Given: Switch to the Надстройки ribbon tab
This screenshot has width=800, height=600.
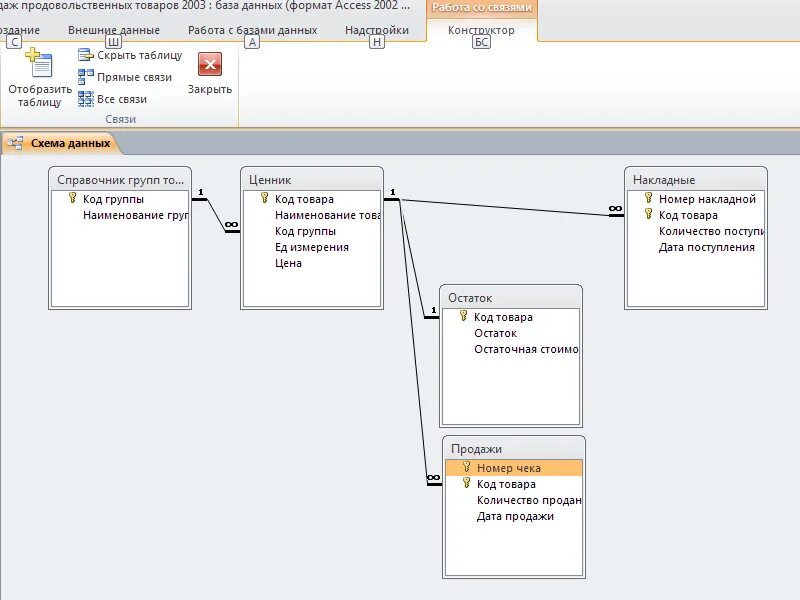Looking at the screenshot, I should pyautogui.click(x=377, y=30).
